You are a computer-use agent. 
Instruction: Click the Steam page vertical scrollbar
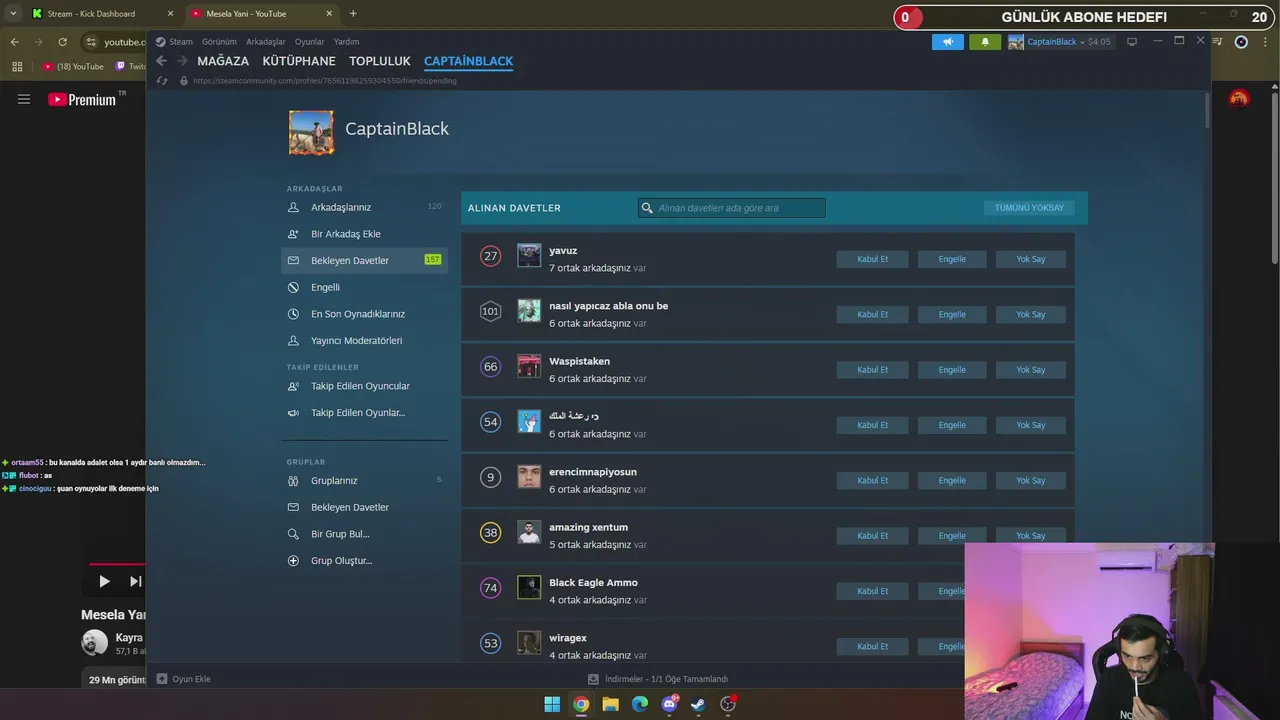[x=1208, y=110]
